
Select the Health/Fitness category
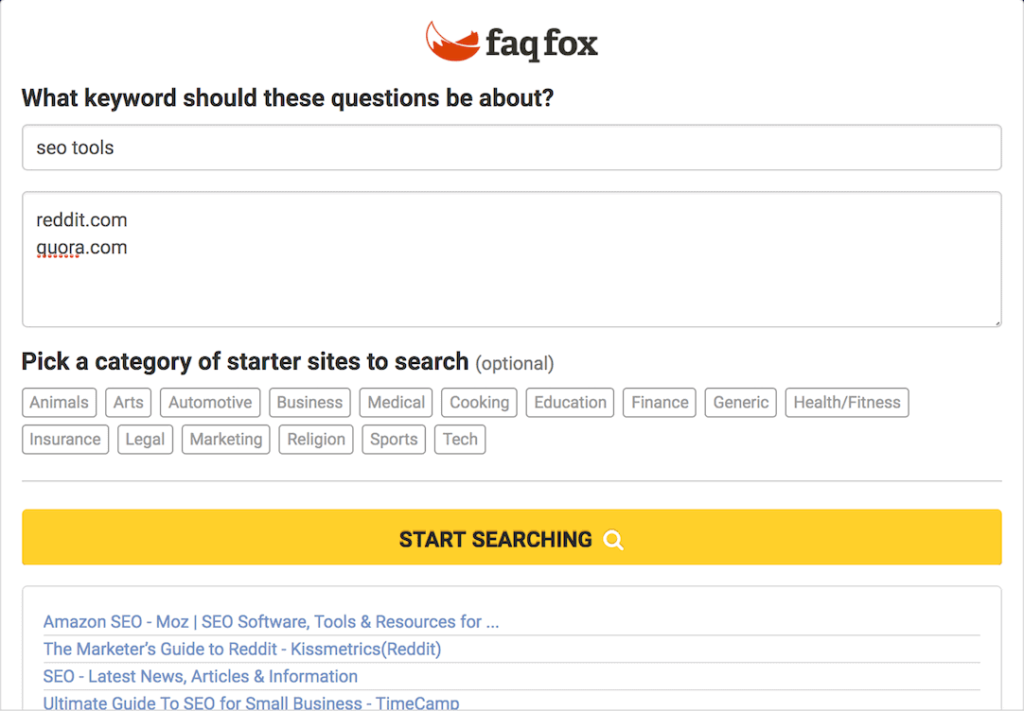847,402
